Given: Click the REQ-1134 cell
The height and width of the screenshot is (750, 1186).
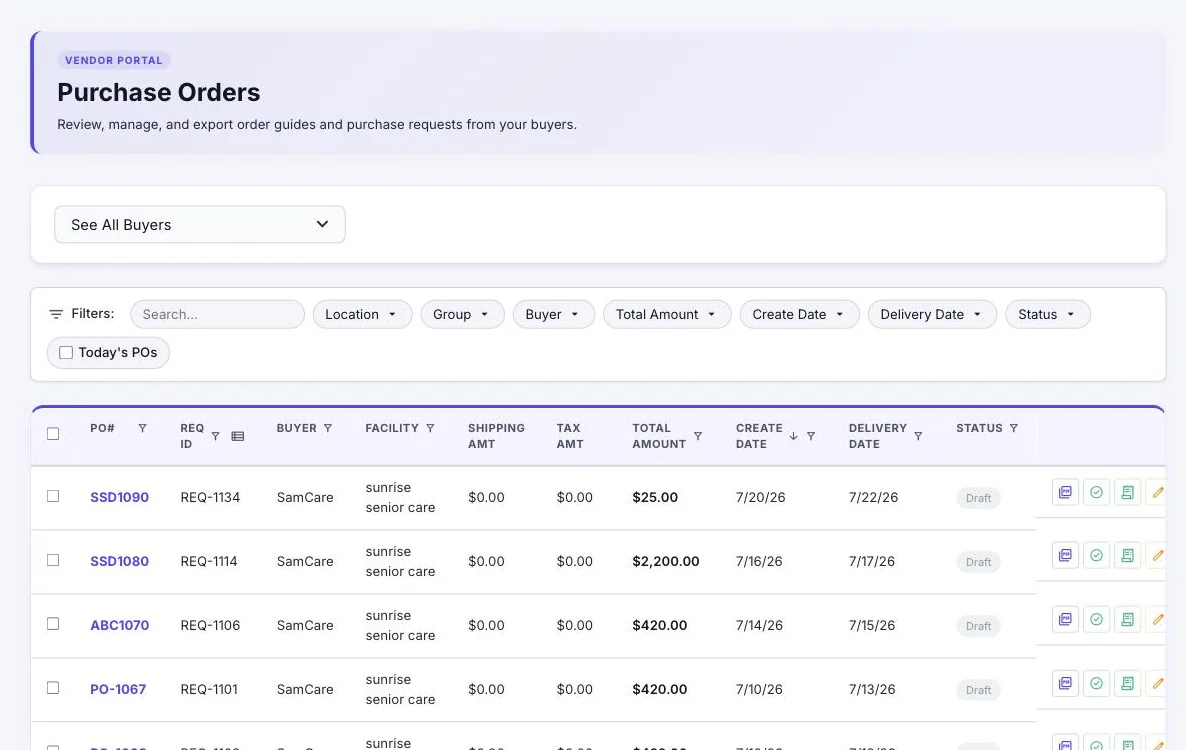Looking at the screenshot, I should [x=210, y=497].
